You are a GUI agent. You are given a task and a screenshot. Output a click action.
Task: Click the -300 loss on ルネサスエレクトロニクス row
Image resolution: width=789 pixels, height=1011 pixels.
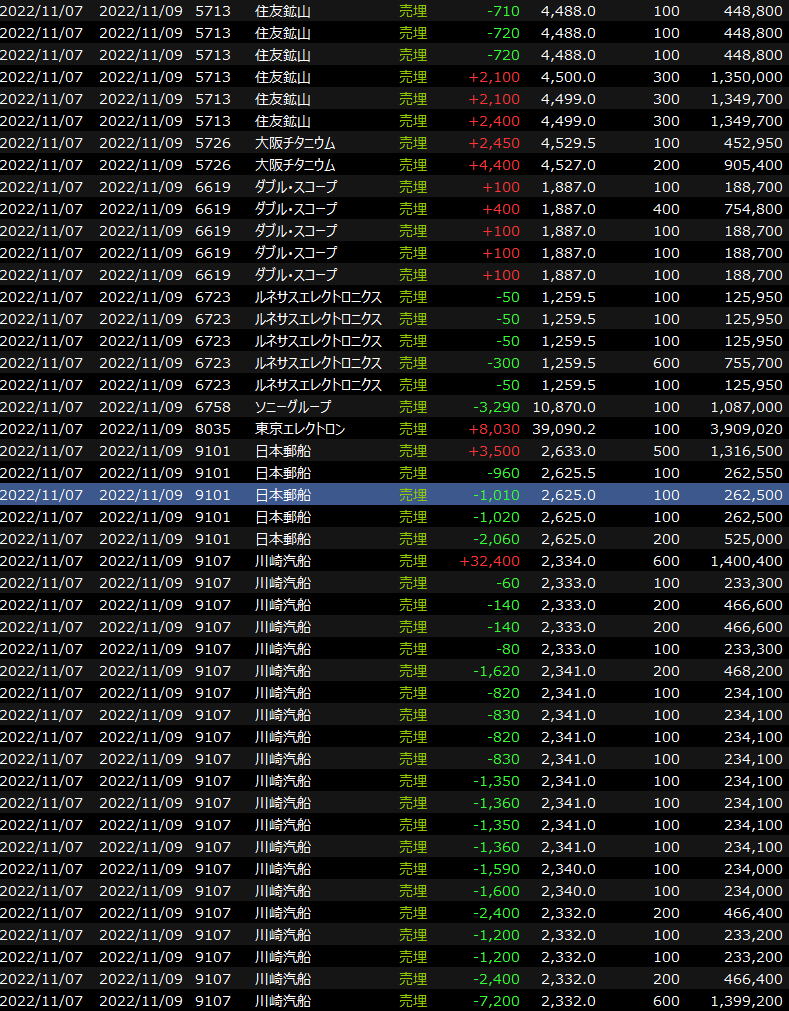click(503, 363)
